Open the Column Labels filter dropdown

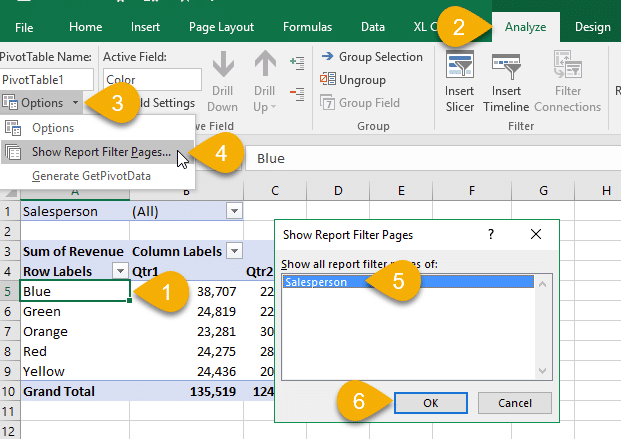(x=234, y=251)
